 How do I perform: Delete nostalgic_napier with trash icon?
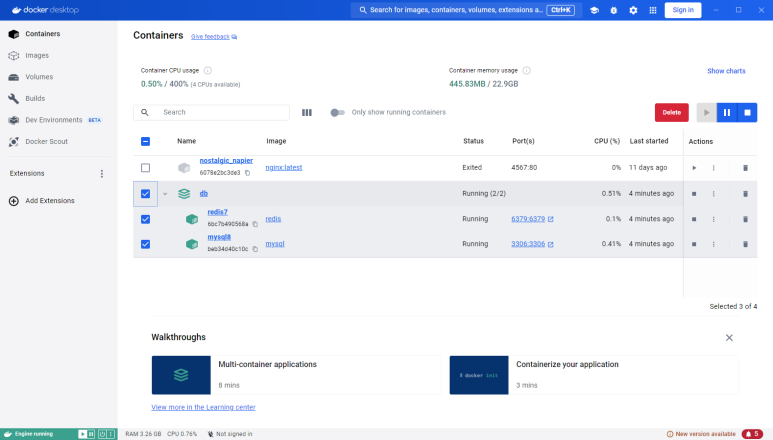pyautogui.click(x=745, y=168)
